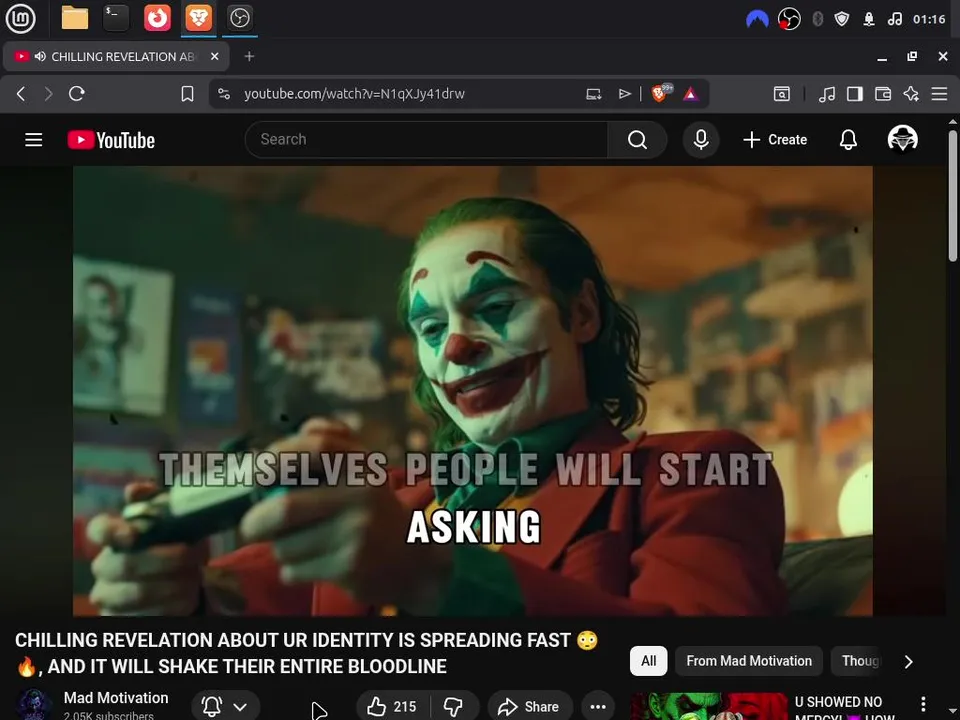Open the Mad Motivation channel avatar

33,705
